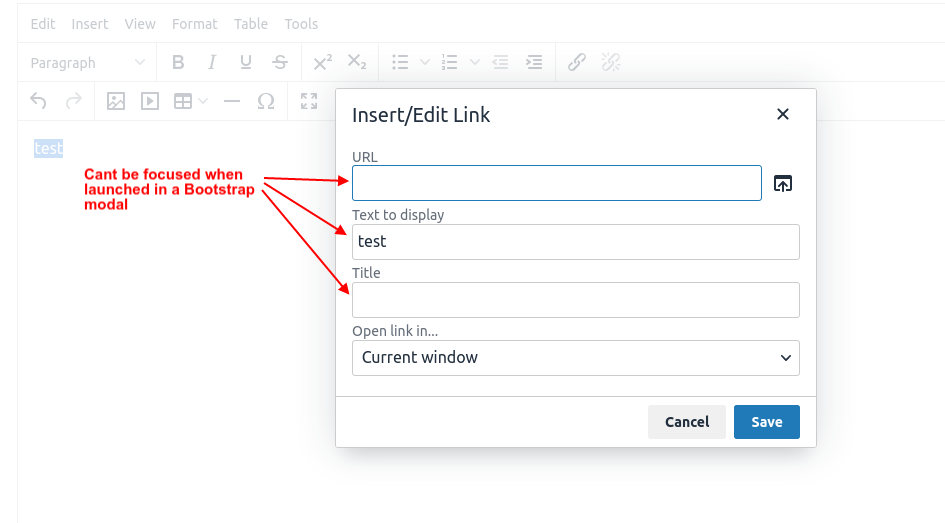Insert a bullet list
The width and height of the screenshot is (945, 523).
click(x=400, y=62)
